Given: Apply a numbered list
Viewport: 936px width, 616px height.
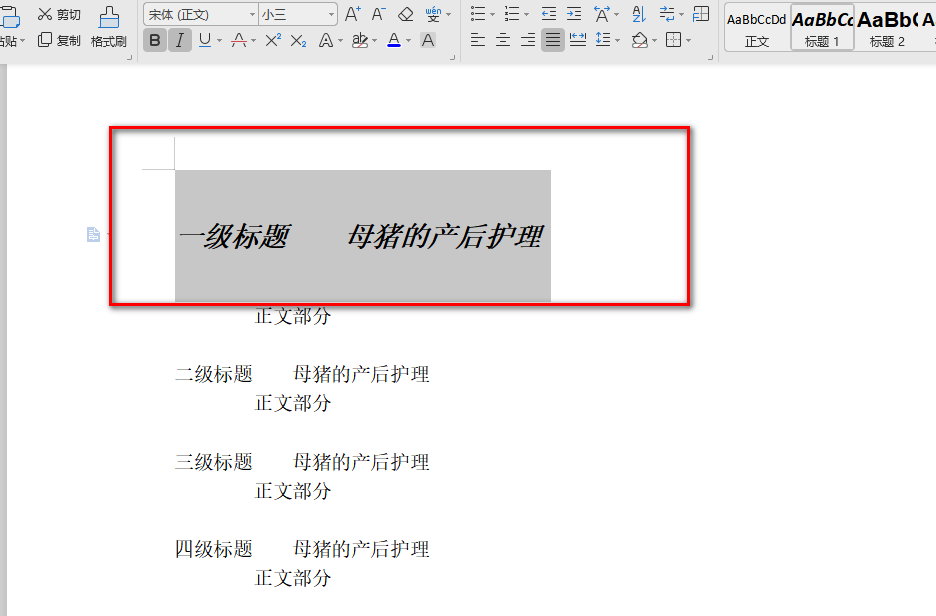Looking at the screenshot, I should (512, 14).
